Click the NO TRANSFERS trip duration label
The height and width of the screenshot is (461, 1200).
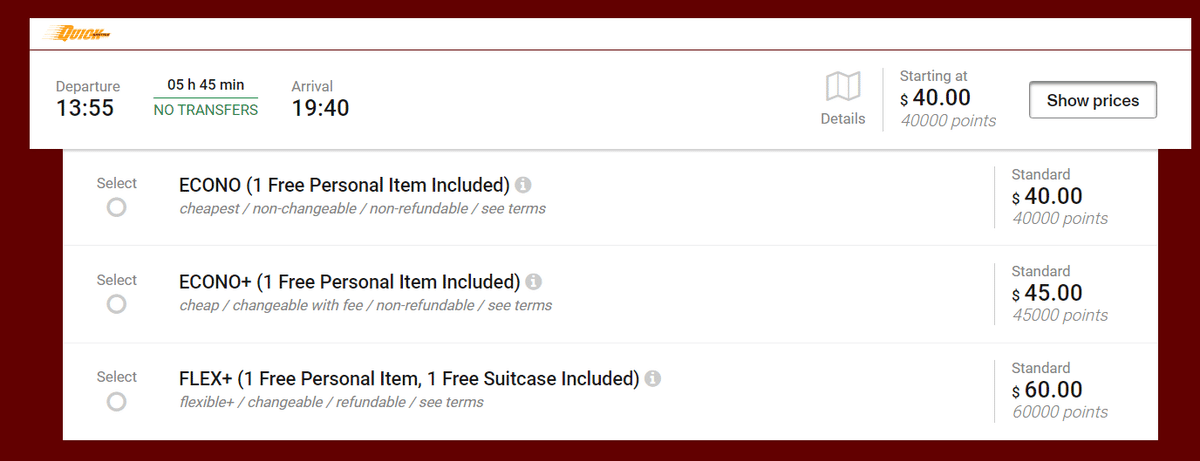pos(206,110)
